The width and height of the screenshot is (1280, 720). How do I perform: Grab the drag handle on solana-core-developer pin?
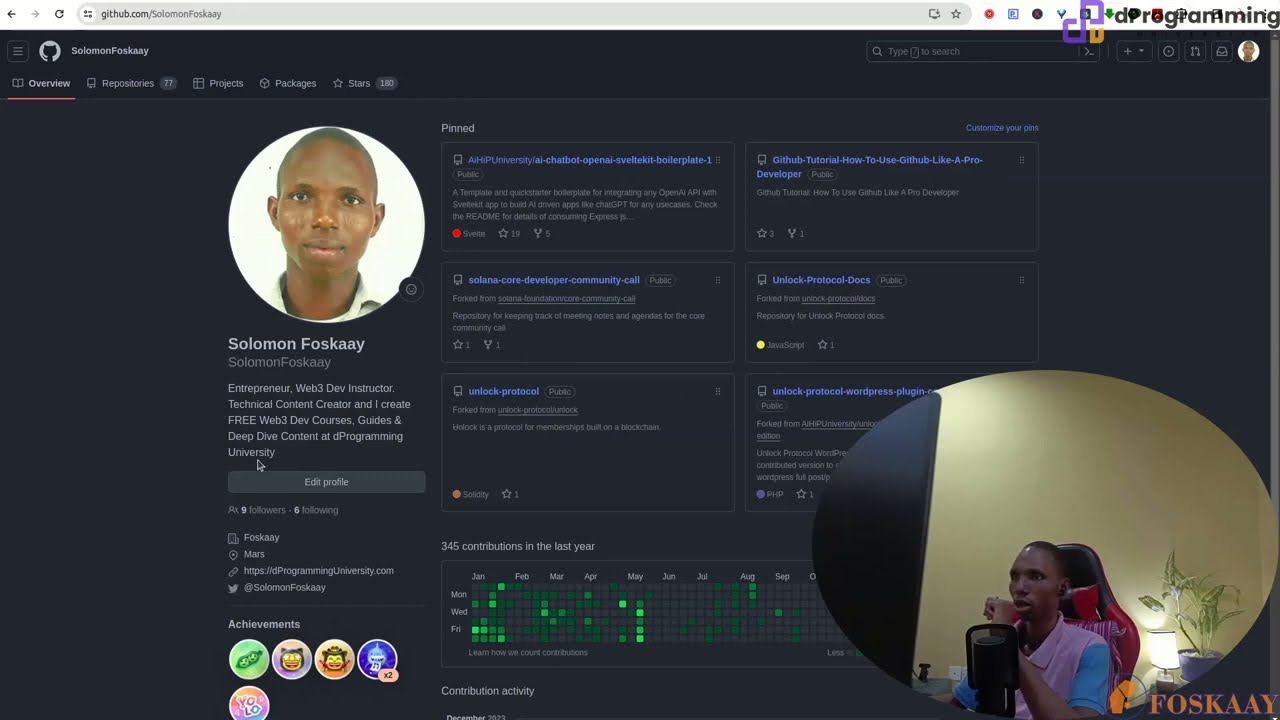[718, 280]
